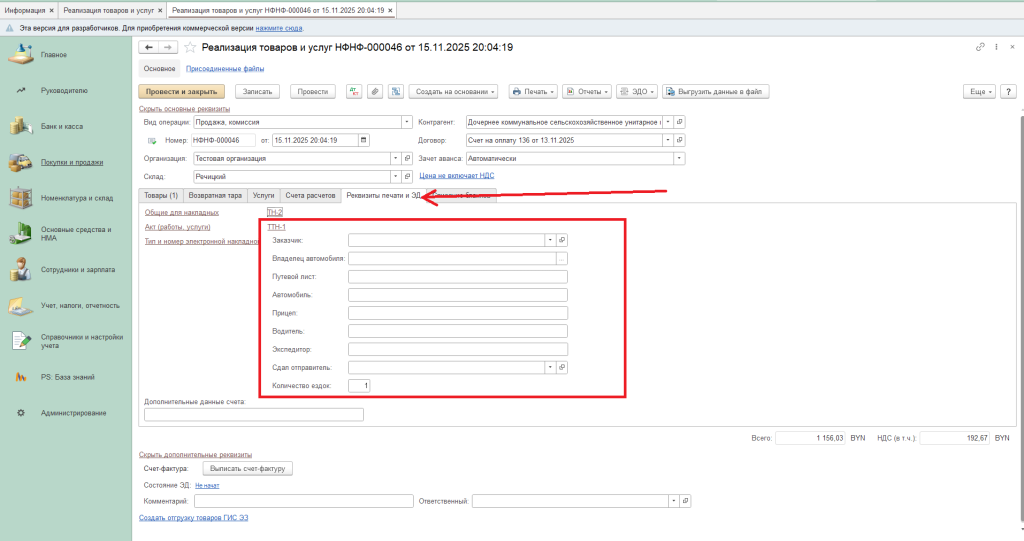The image size is (1024, 541).
Task: Click the Дт/Кт postings icon
Action: 354,91
